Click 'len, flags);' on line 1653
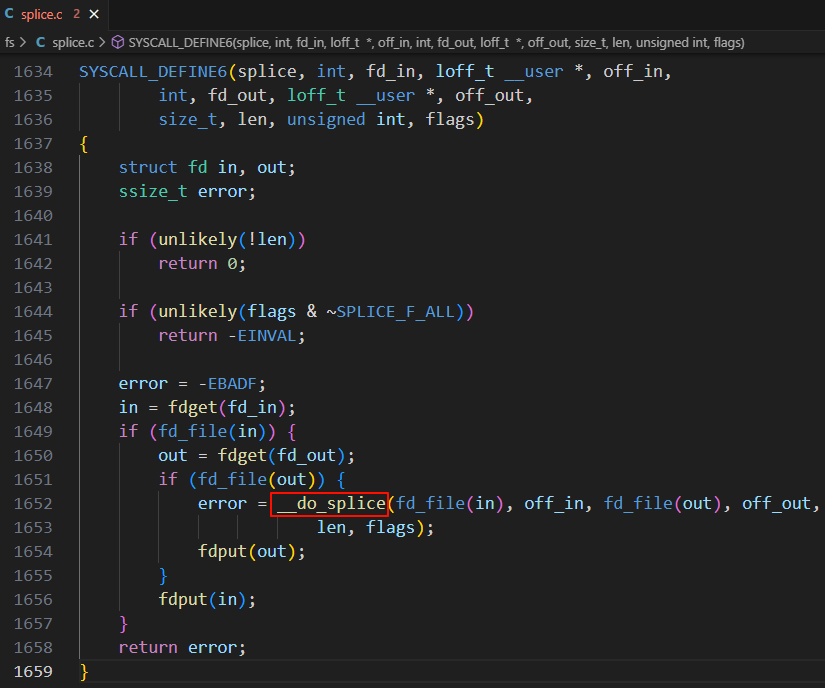This screenshot has height=688, width=825. click(376, 528)
